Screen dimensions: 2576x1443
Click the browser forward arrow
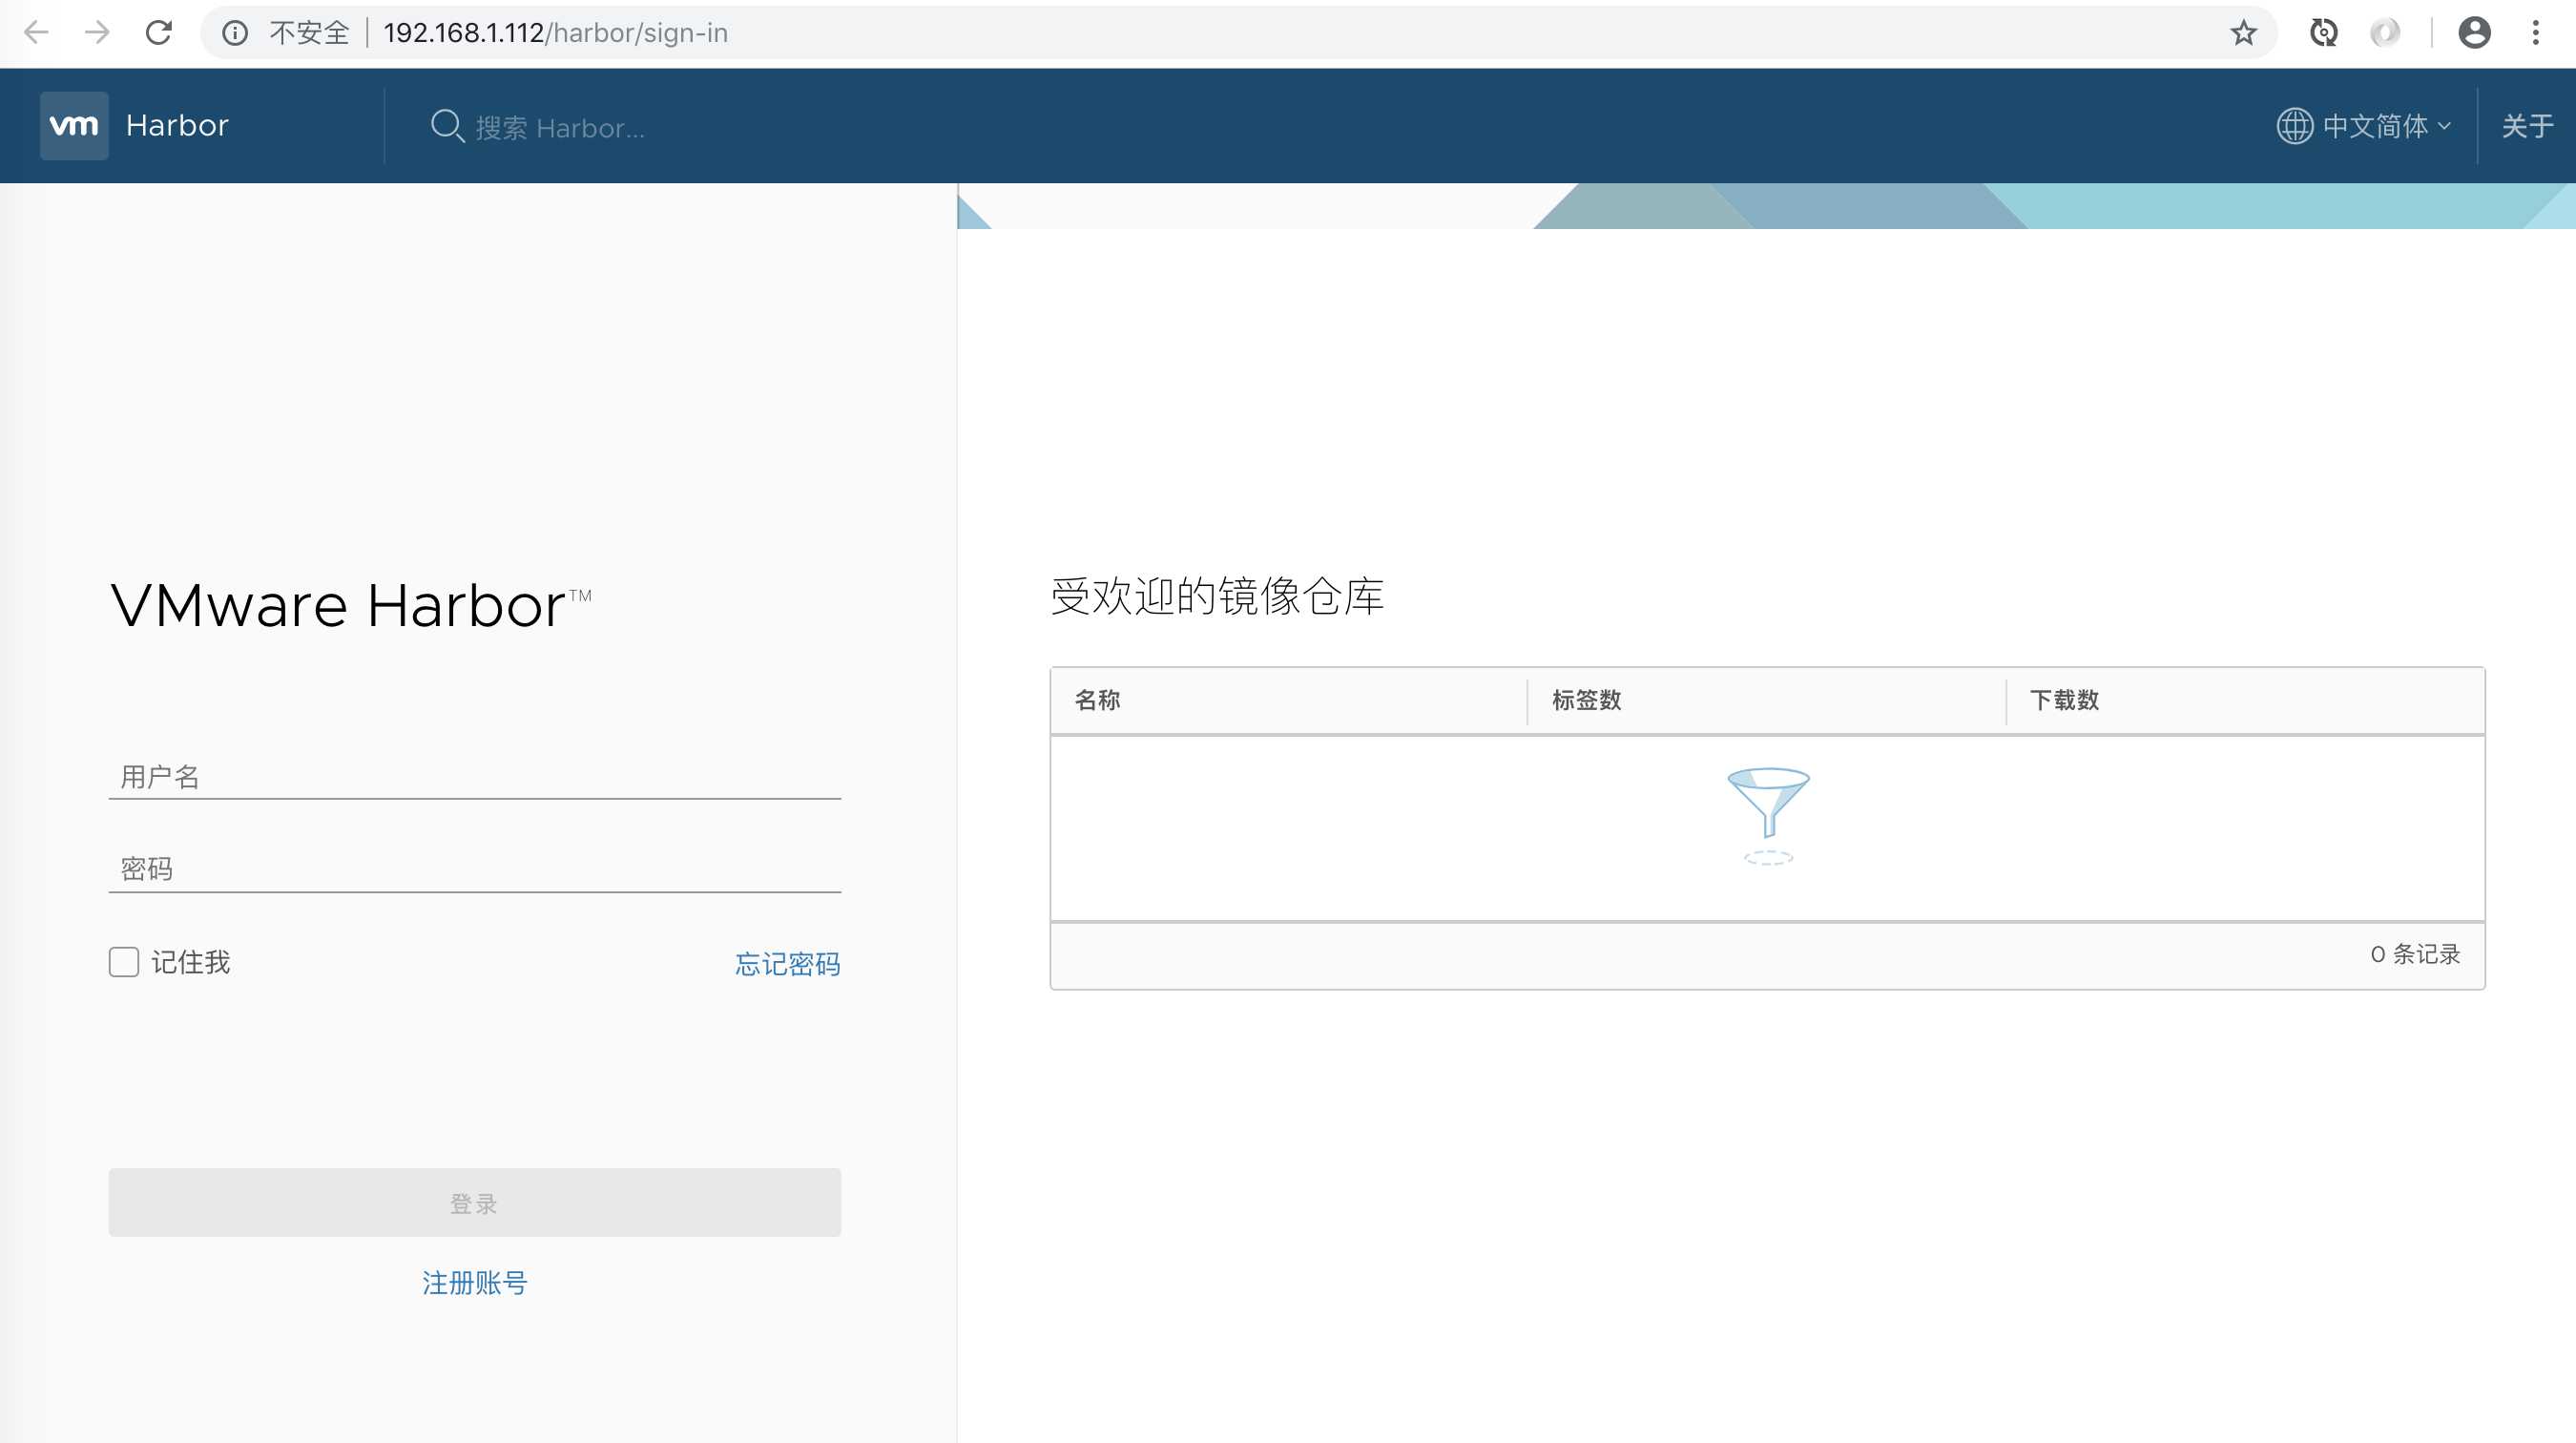[97, 33]
